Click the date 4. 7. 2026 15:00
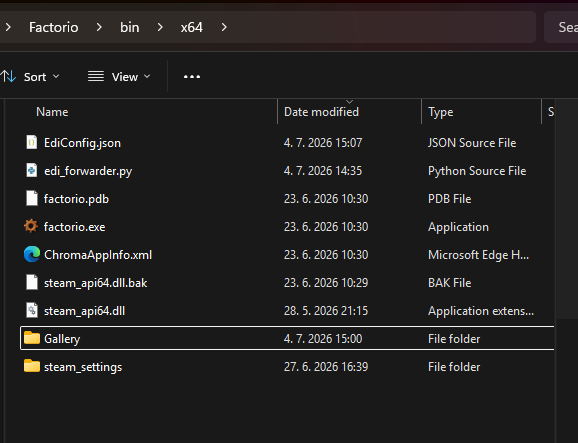The width and height of the screenshot is (578, 443). tap(323, 339)
